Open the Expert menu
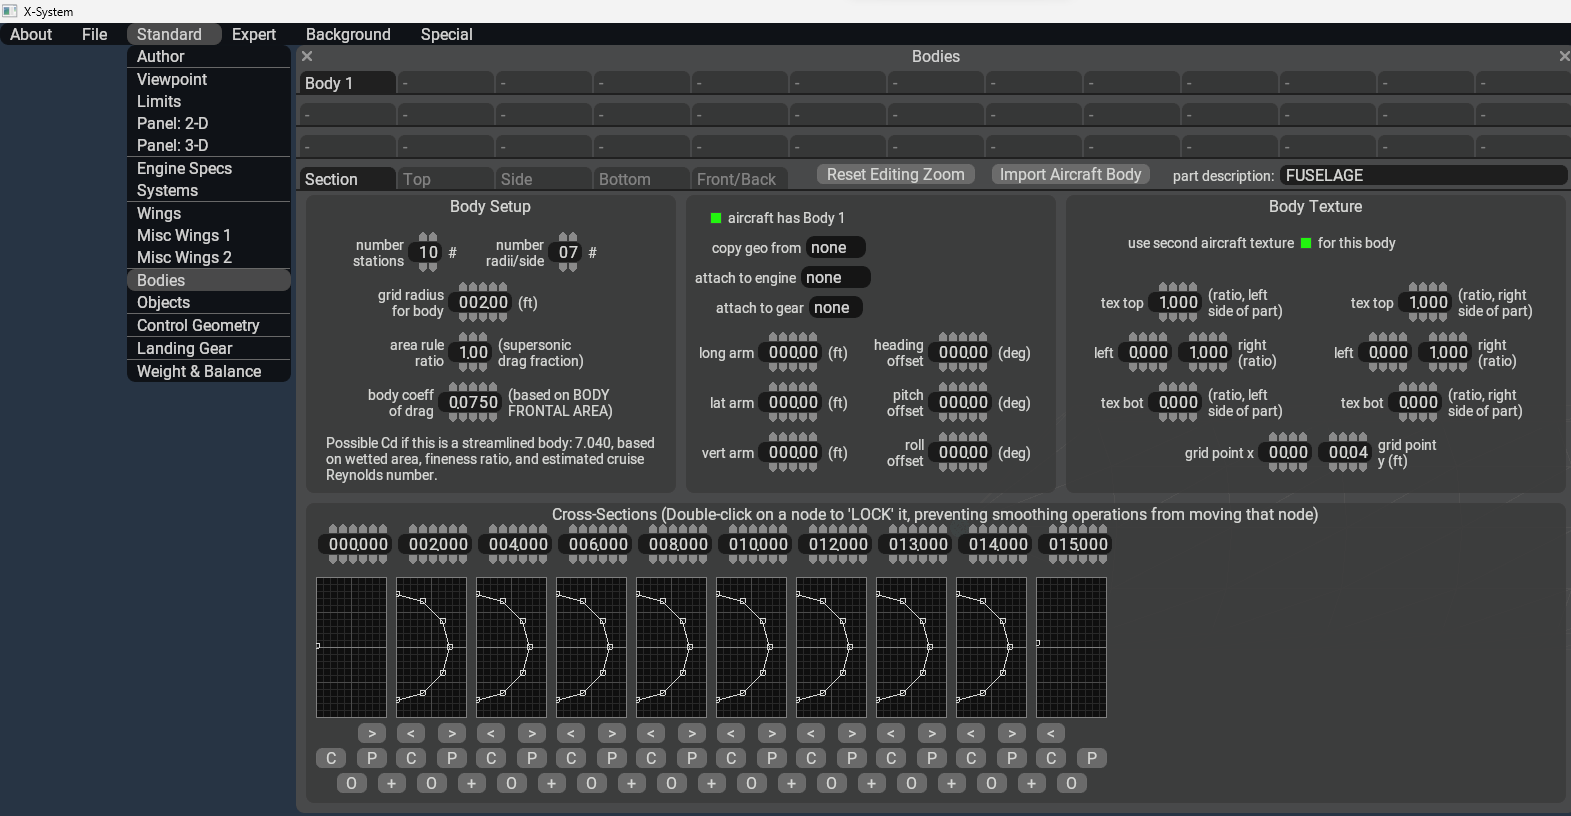 click(x=253, y=34)
